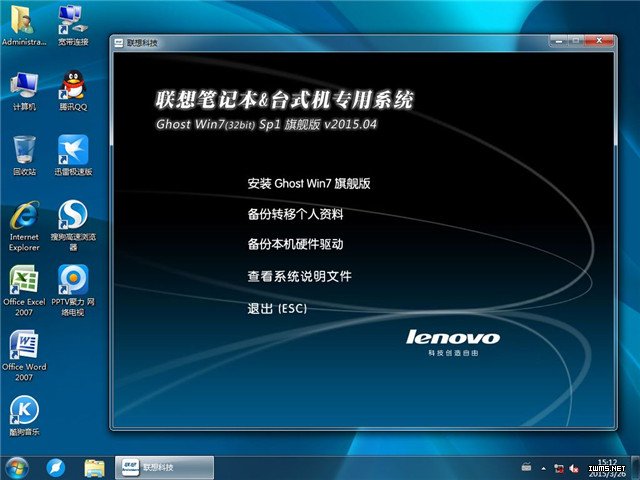Viewport: 640px width, 480px height.
Task: Open 查看系统说明文件 entry
Action: click(x=299, y=276)
